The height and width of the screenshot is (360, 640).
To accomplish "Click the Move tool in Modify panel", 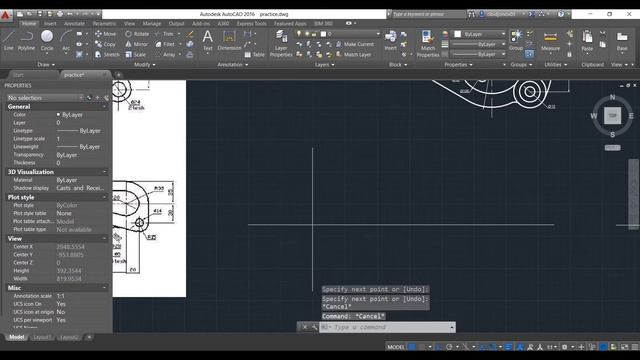I will pyautogui.click(x=106, y=34).
